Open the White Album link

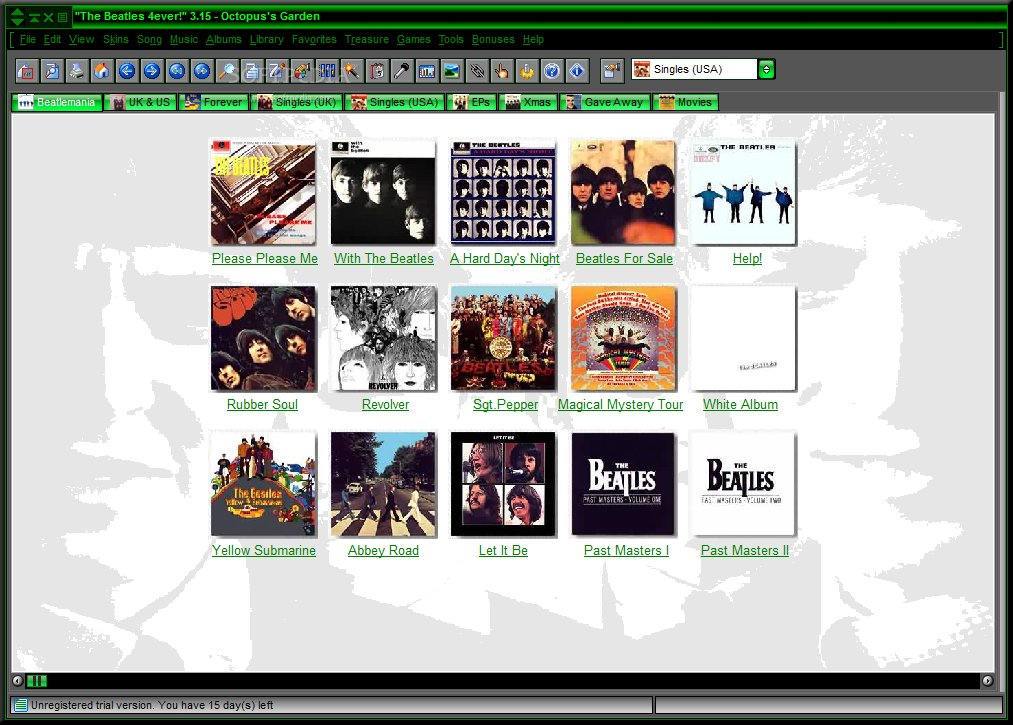coord(740,405)
